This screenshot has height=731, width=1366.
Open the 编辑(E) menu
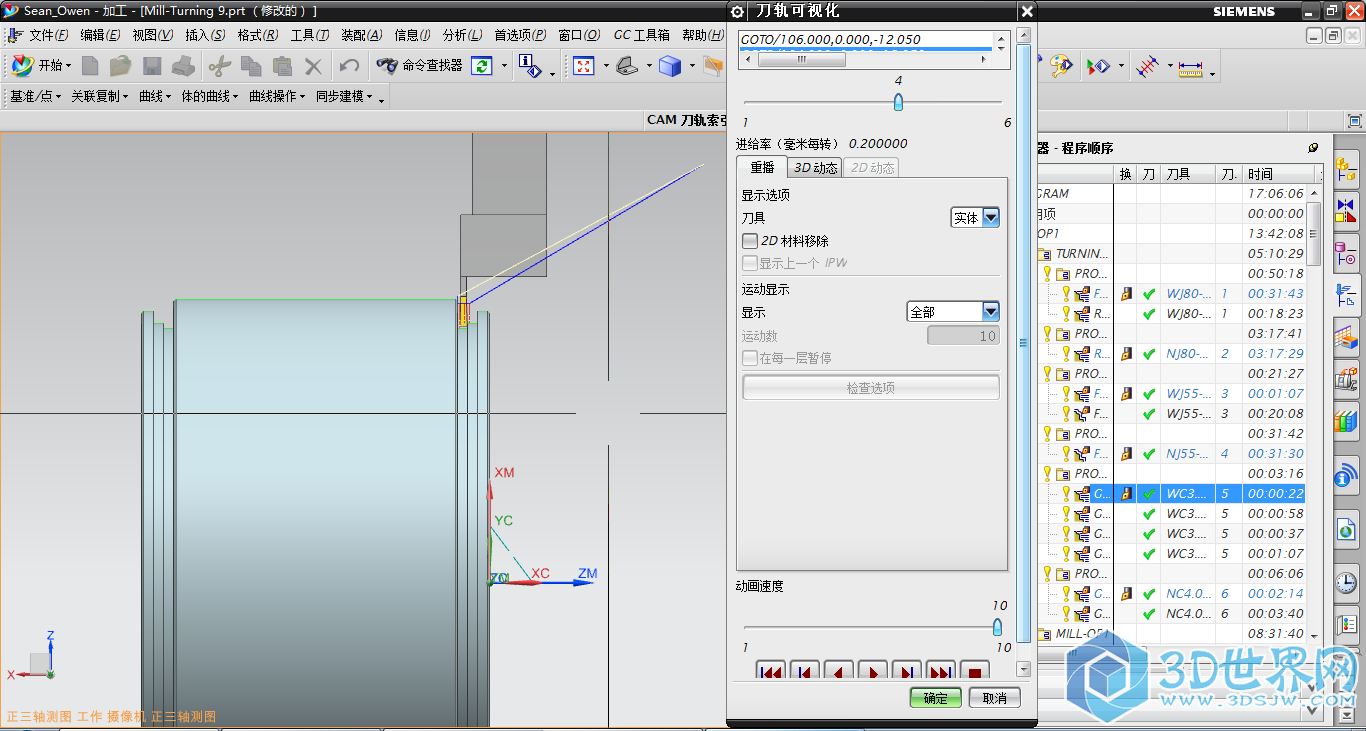coord(100,35)
